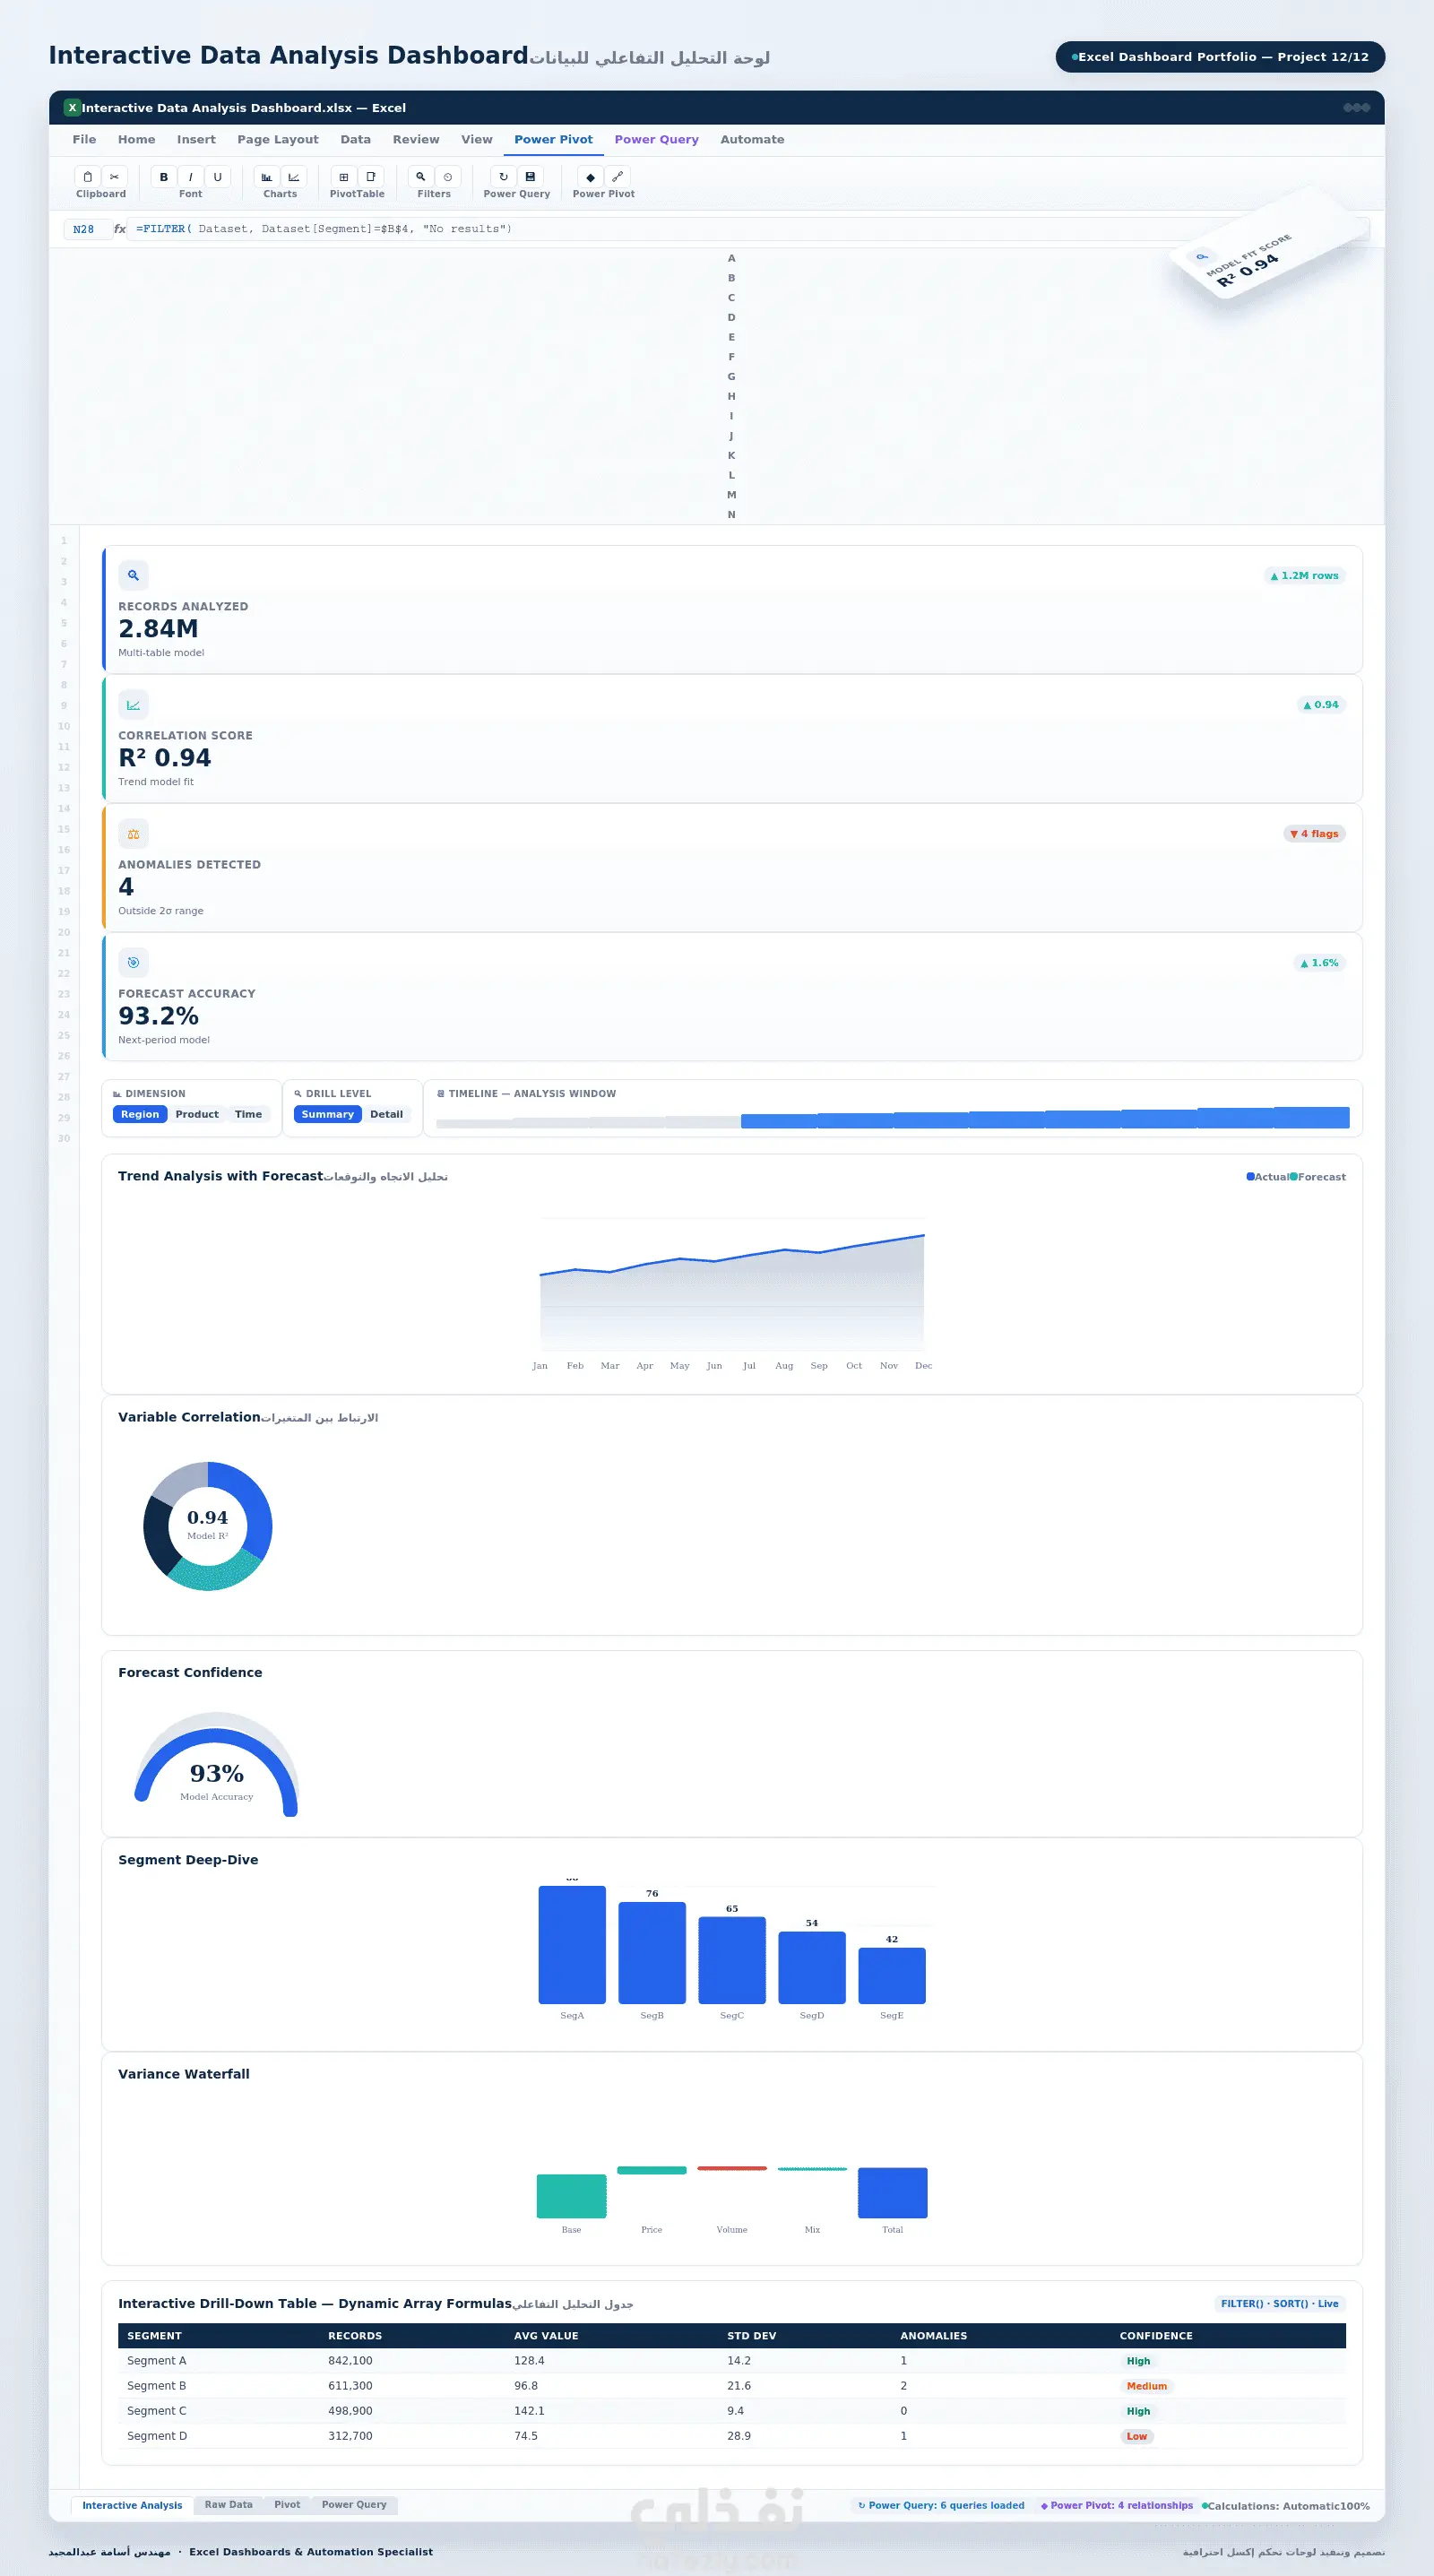This screenshot has height=2576, width=1434.
Task: Click the 498,900 records cell
Action: pyautogui.click(x=350, y=2411)
